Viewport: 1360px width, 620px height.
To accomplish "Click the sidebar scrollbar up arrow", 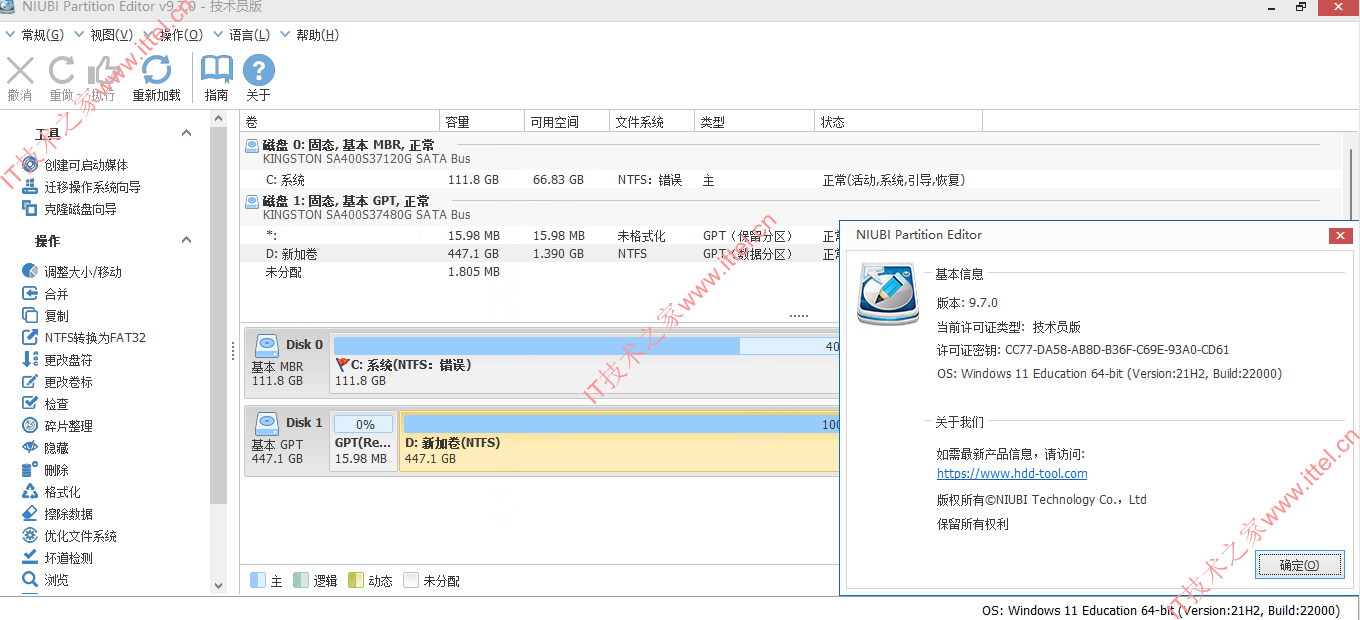I will point(219,118).
